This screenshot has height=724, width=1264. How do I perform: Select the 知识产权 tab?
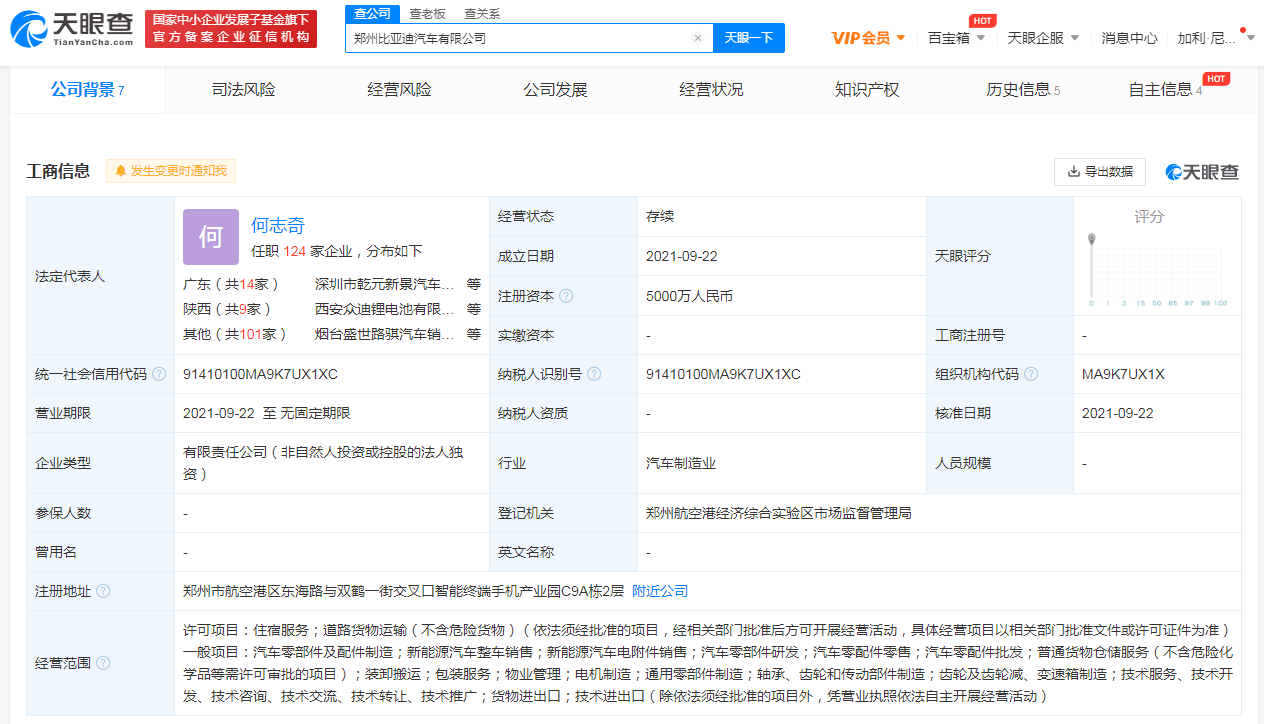(x=867, y=90)
